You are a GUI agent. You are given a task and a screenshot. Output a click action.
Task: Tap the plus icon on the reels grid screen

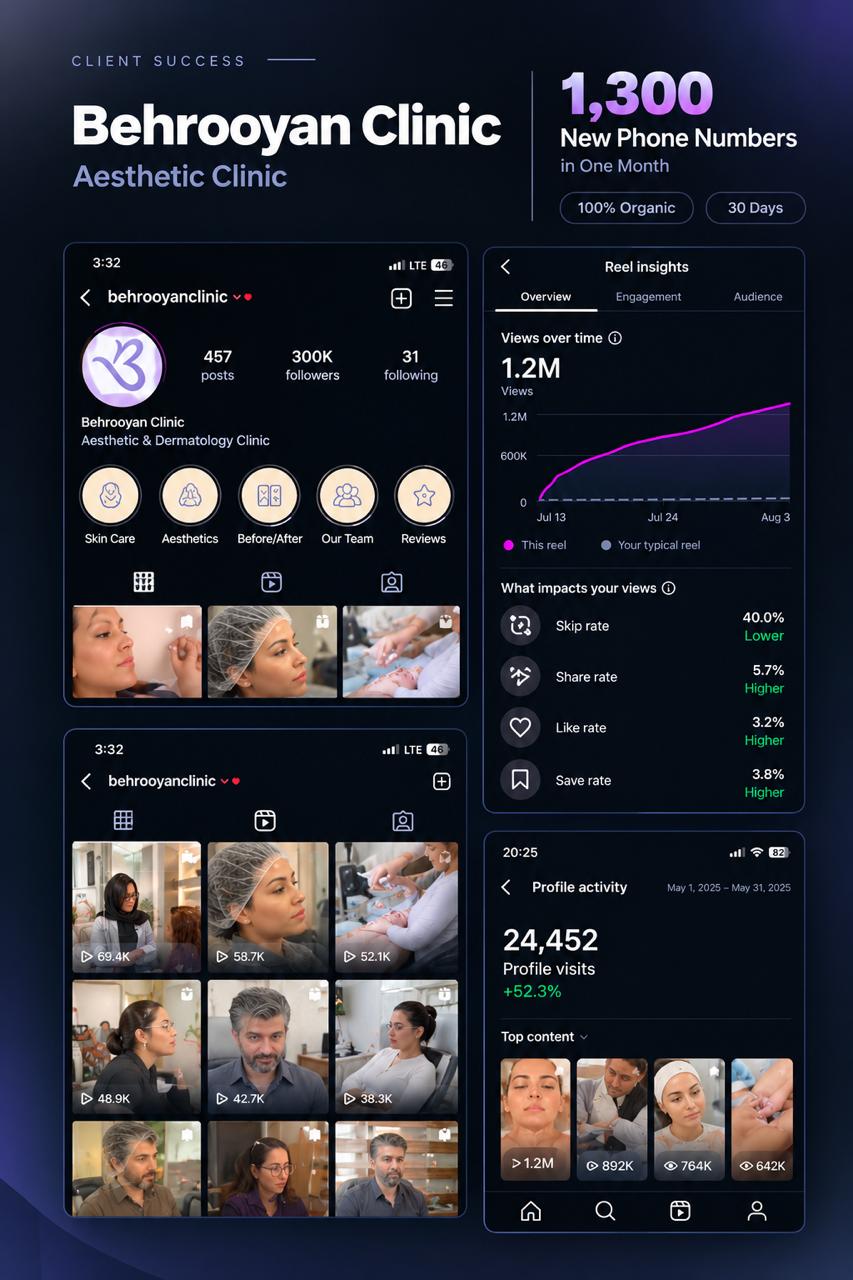click(x=442, y=782)
